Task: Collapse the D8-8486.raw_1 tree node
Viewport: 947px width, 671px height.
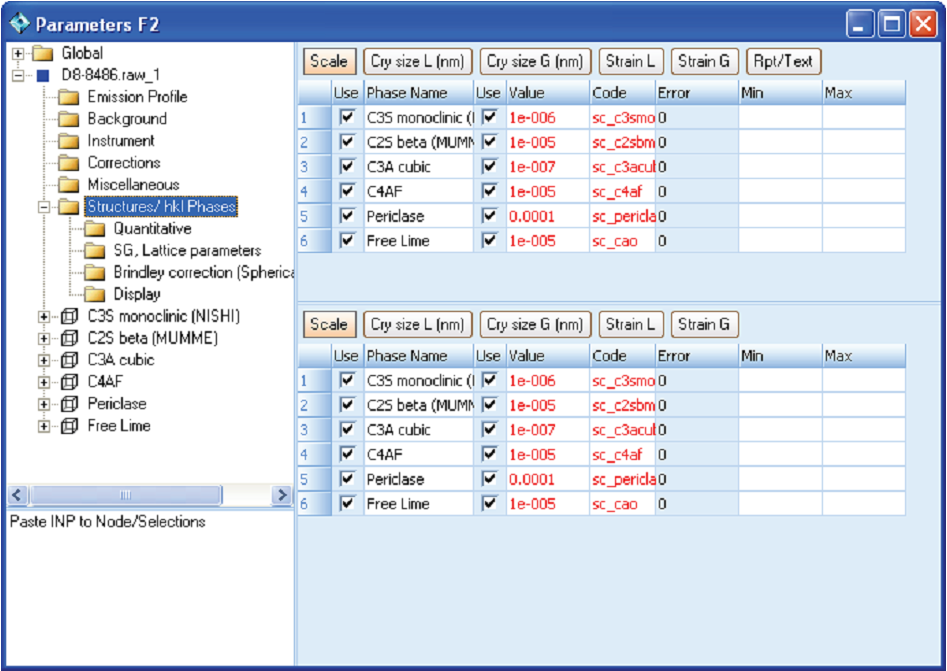Action: click(18, 75)
